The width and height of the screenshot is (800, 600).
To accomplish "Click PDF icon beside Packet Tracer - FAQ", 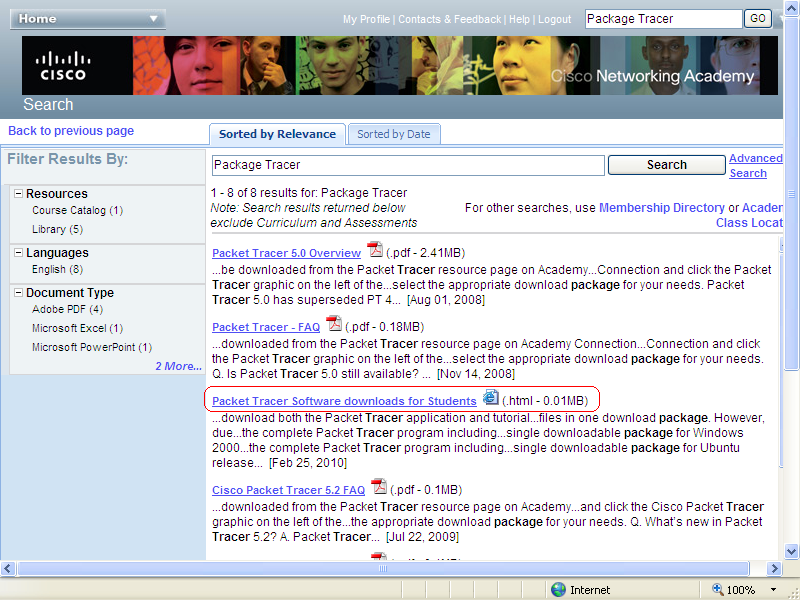I will click(x=334, y=323).
